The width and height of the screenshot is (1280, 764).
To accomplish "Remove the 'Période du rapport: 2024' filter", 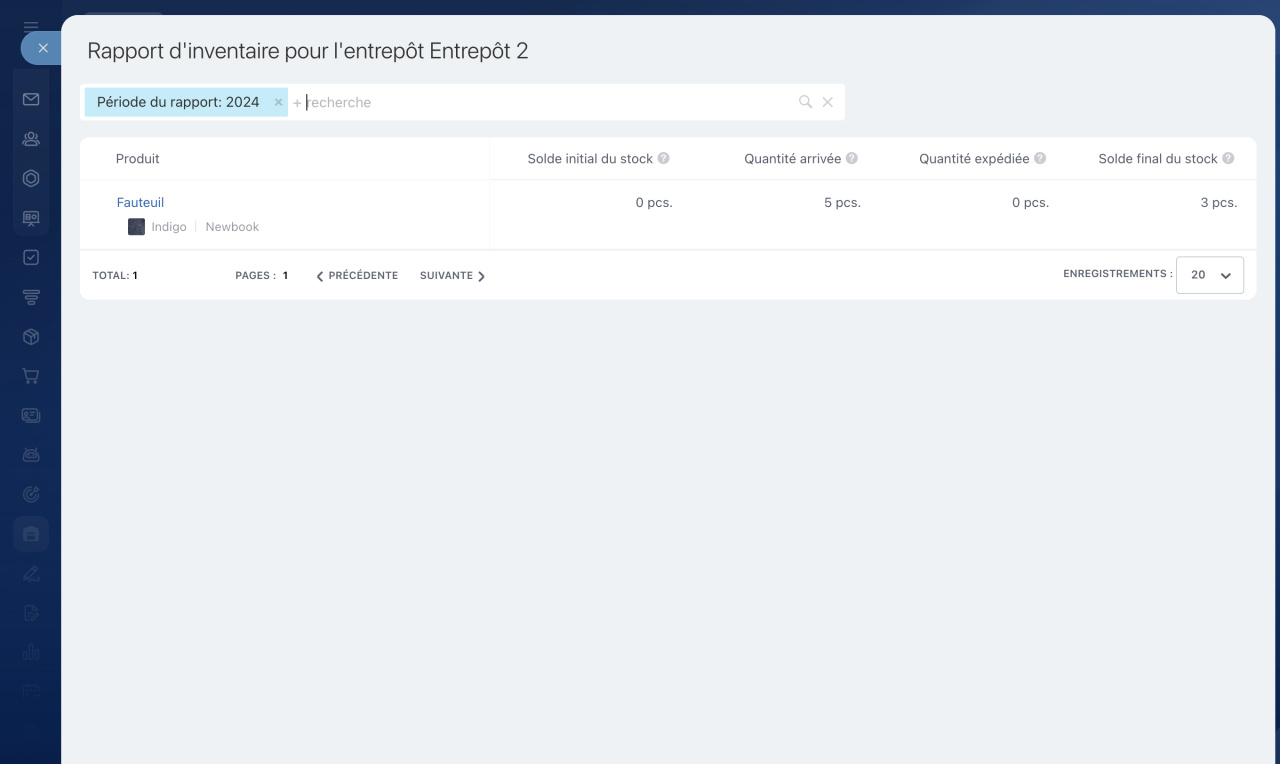I will 278,102.
